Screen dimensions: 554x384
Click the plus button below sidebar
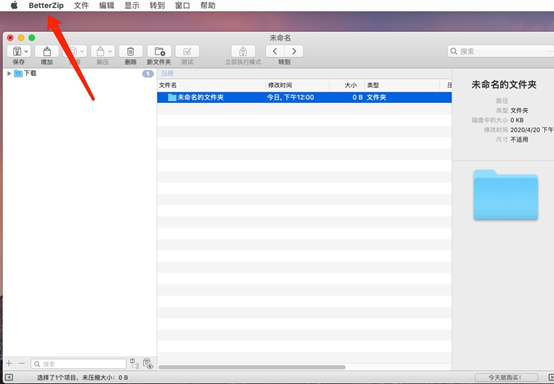click(x=9, y=364)
